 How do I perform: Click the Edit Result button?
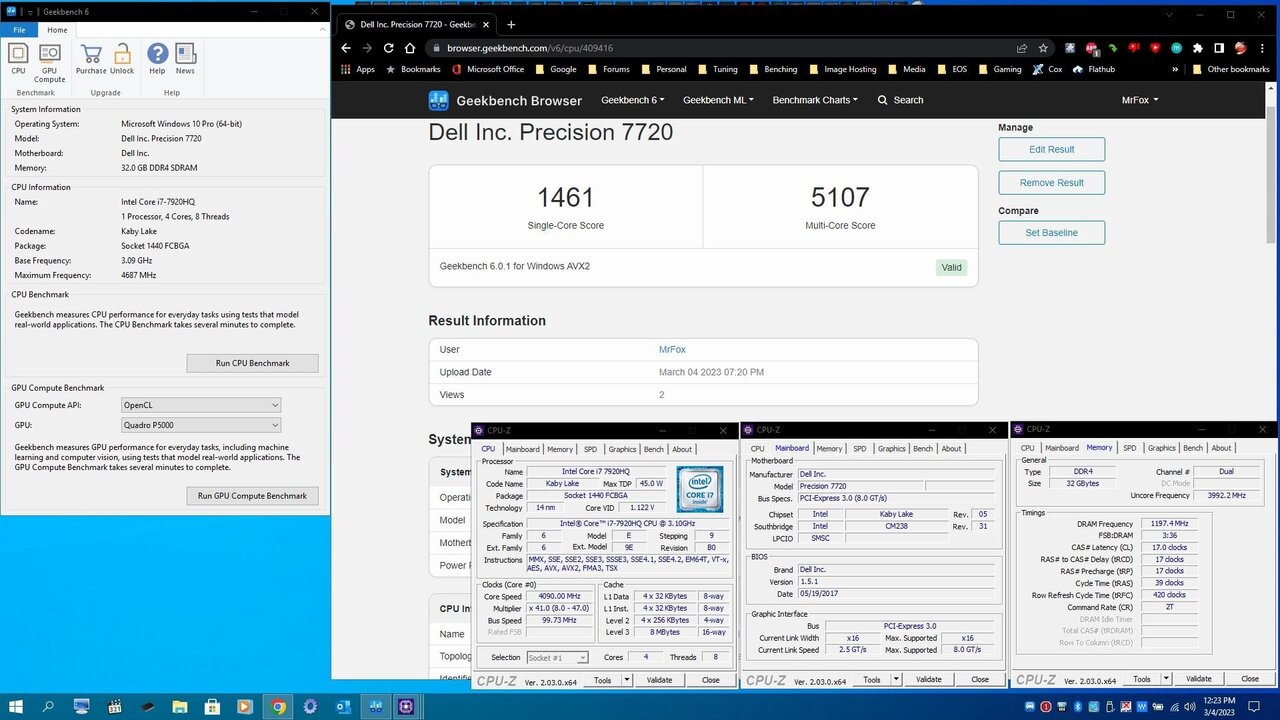click(x=1051, y=149)
